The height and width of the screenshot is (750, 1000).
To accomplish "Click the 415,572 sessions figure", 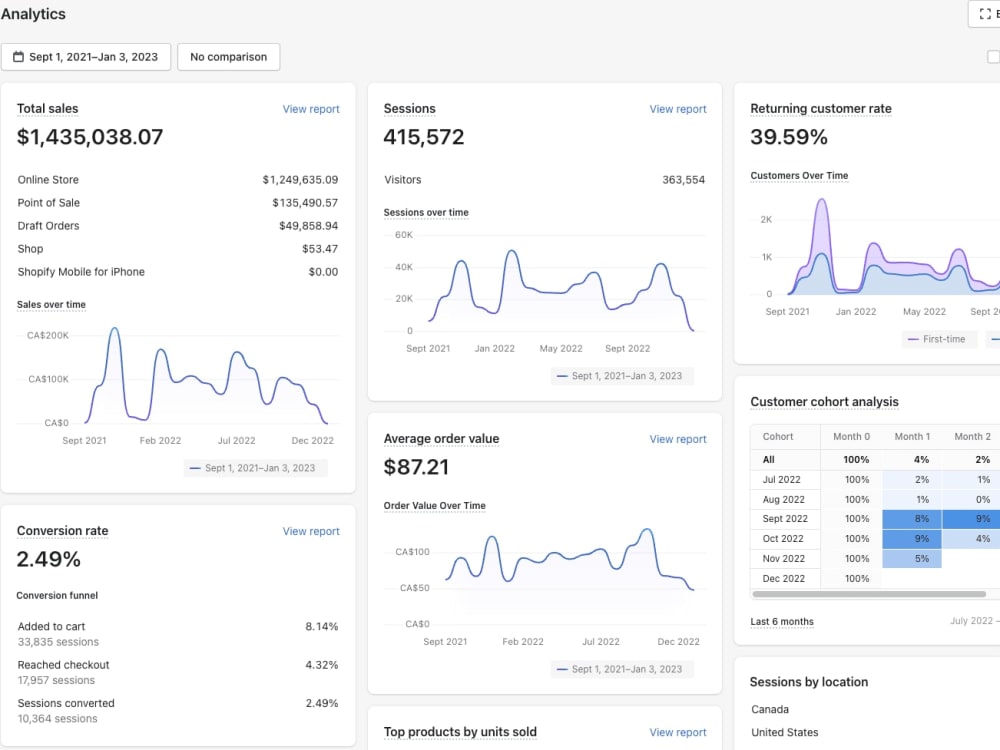I will click(x=424, y=136).
